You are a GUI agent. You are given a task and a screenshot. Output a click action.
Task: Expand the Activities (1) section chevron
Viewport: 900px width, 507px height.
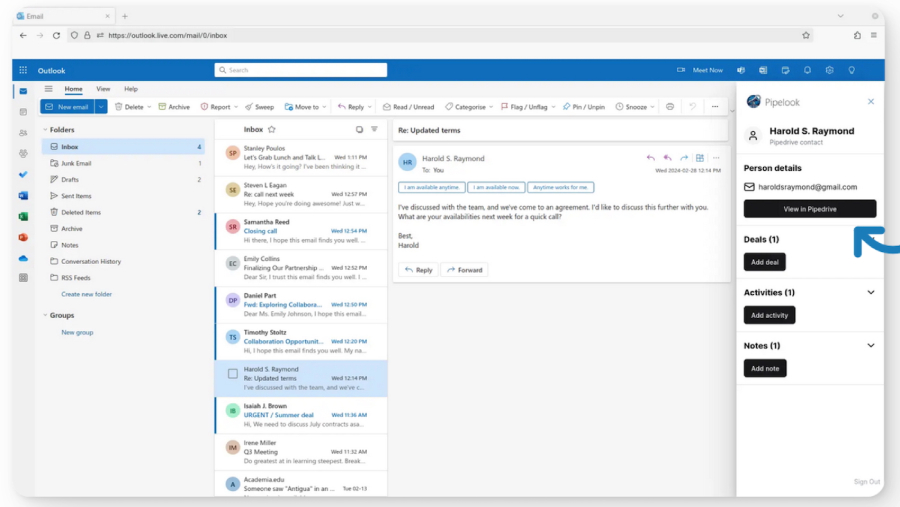[871, 292]
